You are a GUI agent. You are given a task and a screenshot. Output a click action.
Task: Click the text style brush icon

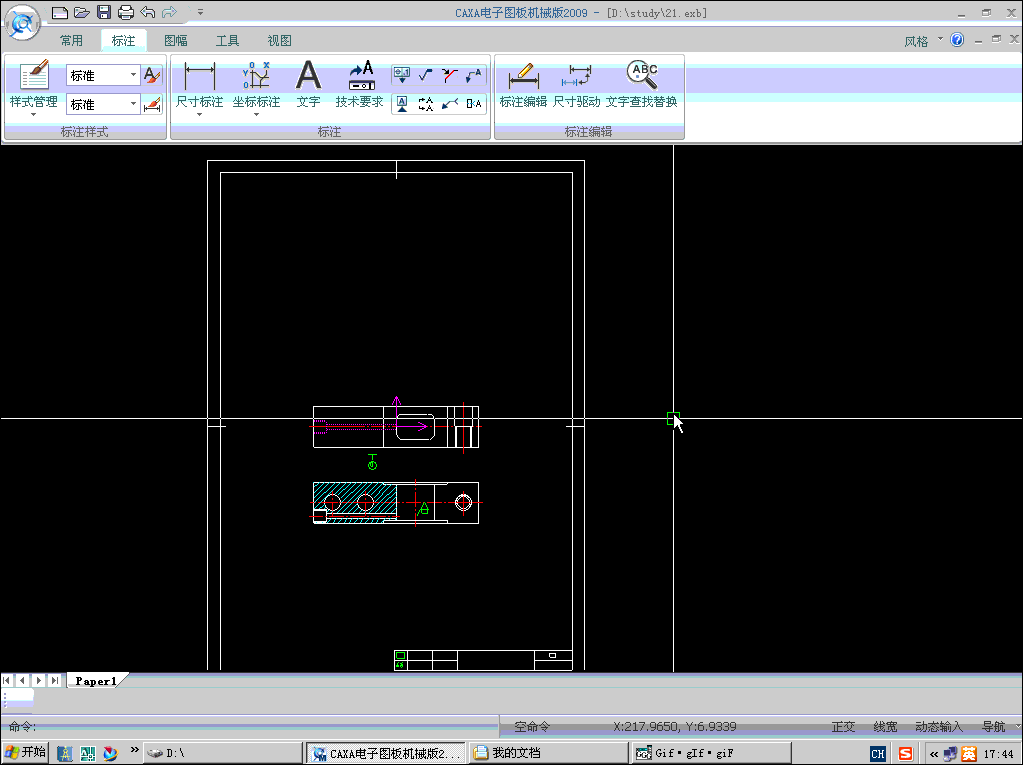152,75
